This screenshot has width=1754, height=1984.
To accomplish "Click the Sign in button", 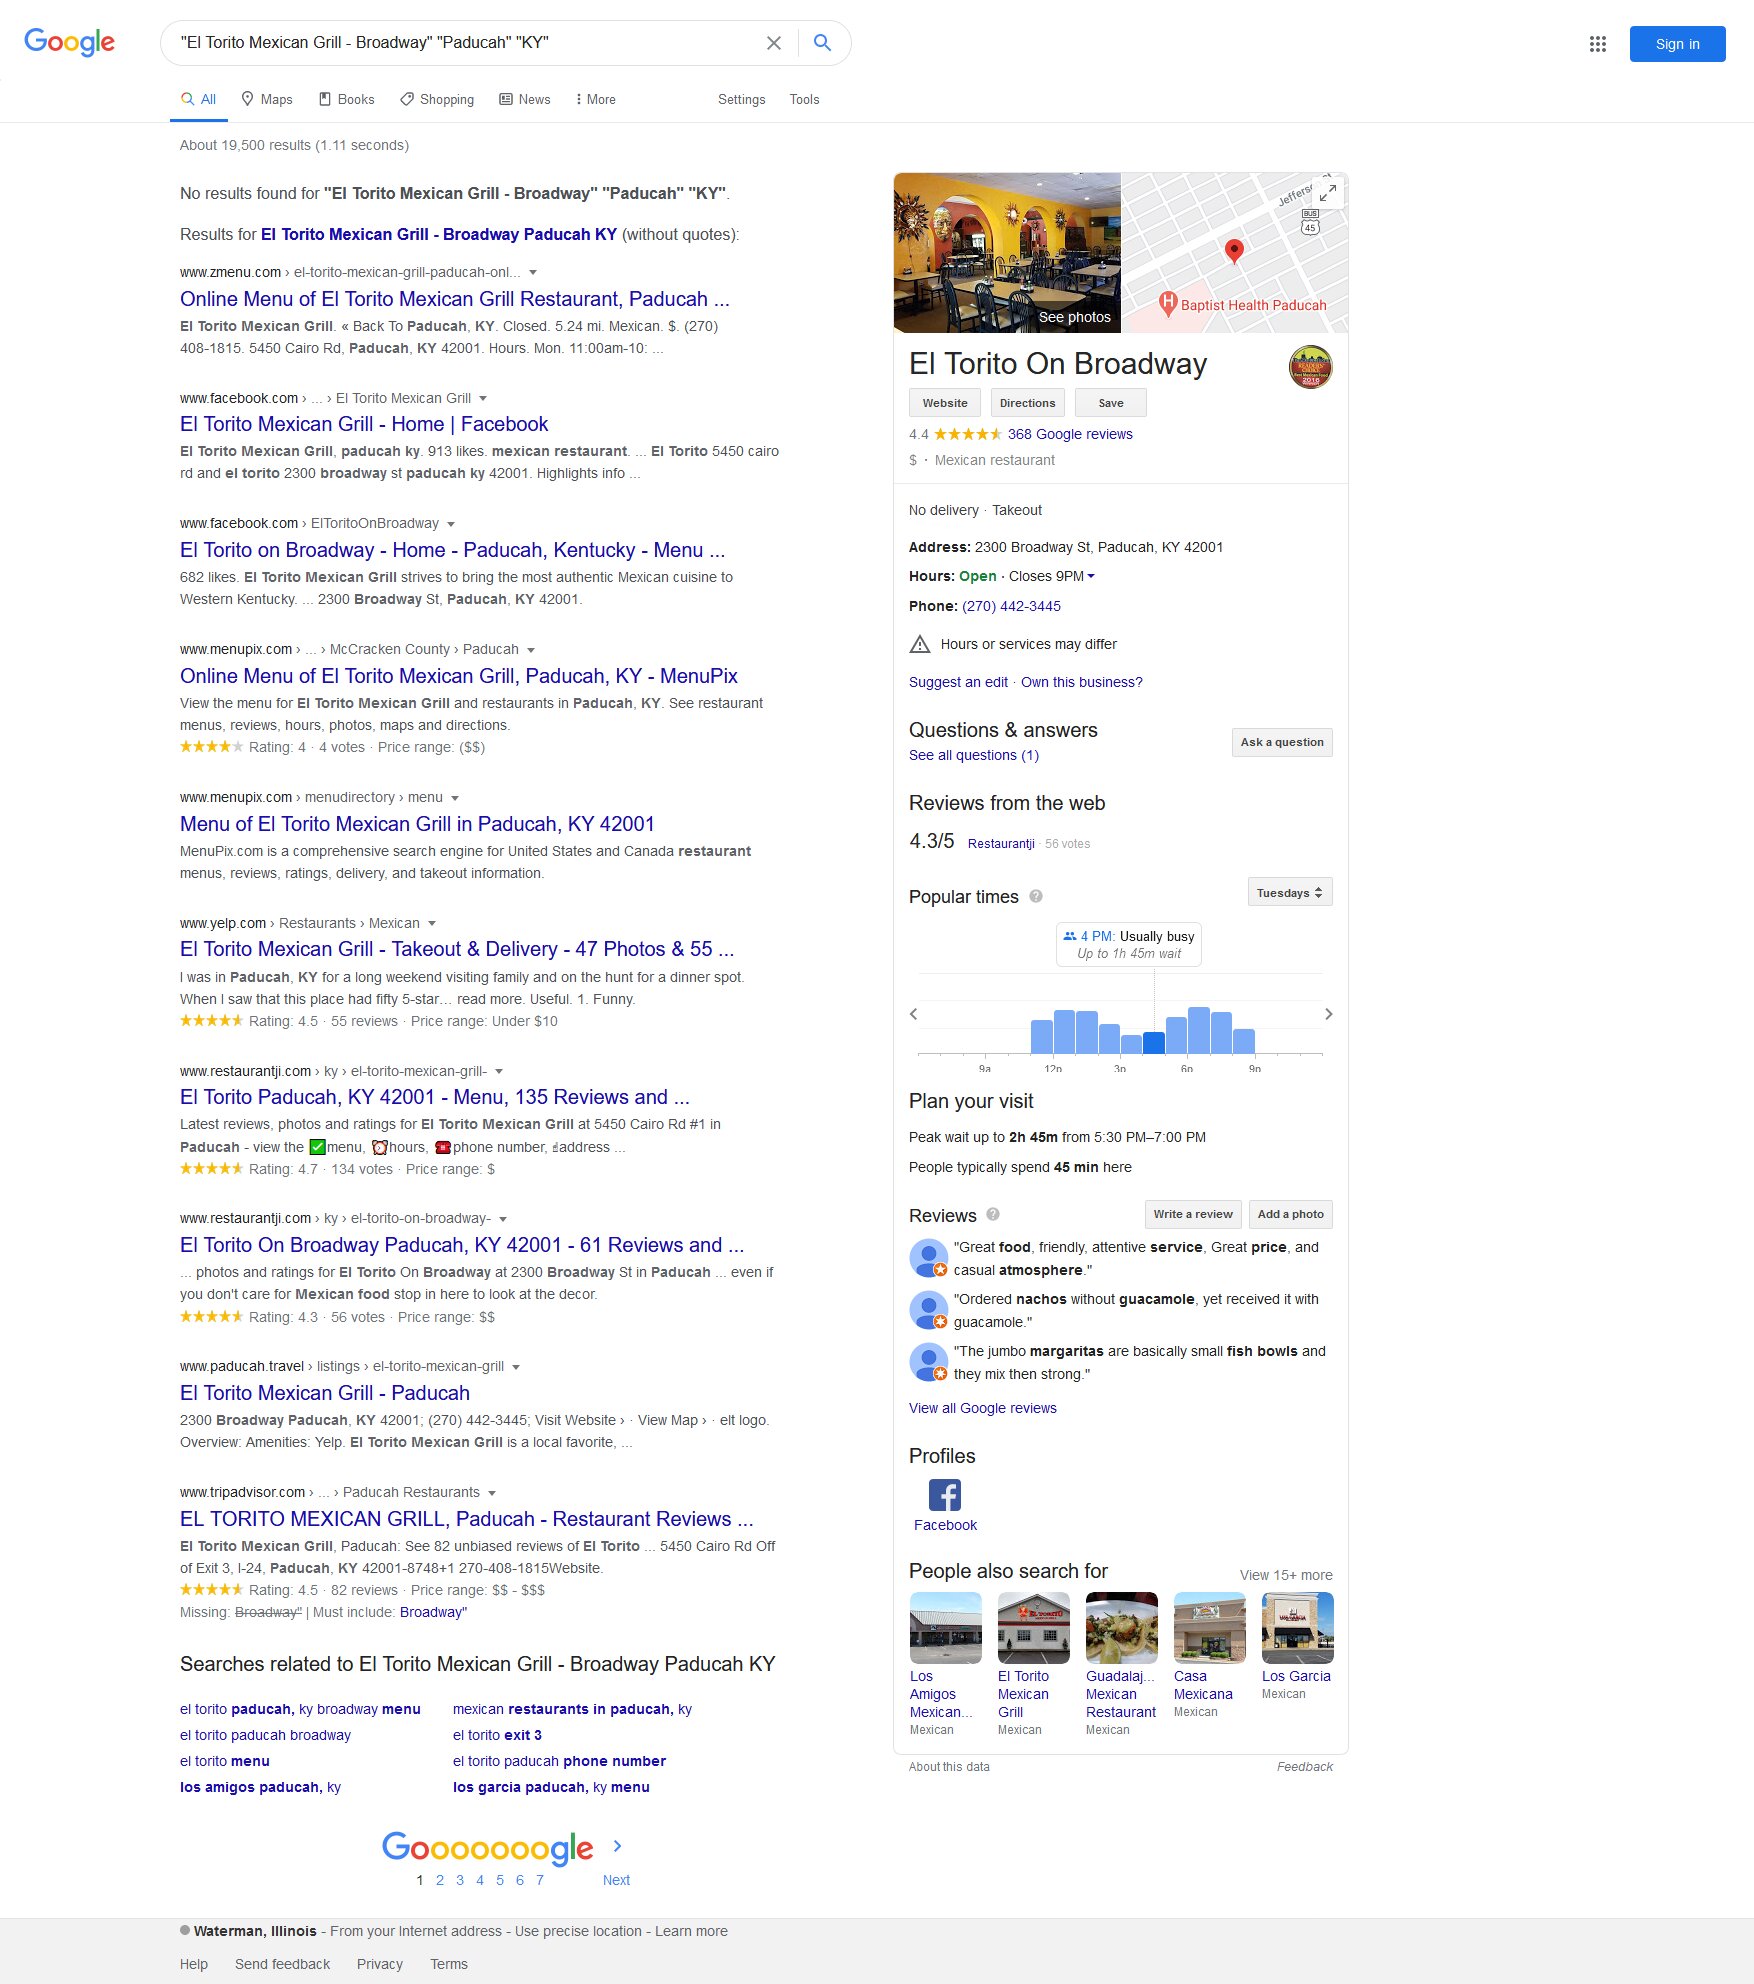I will click(x=1677, y=44).
